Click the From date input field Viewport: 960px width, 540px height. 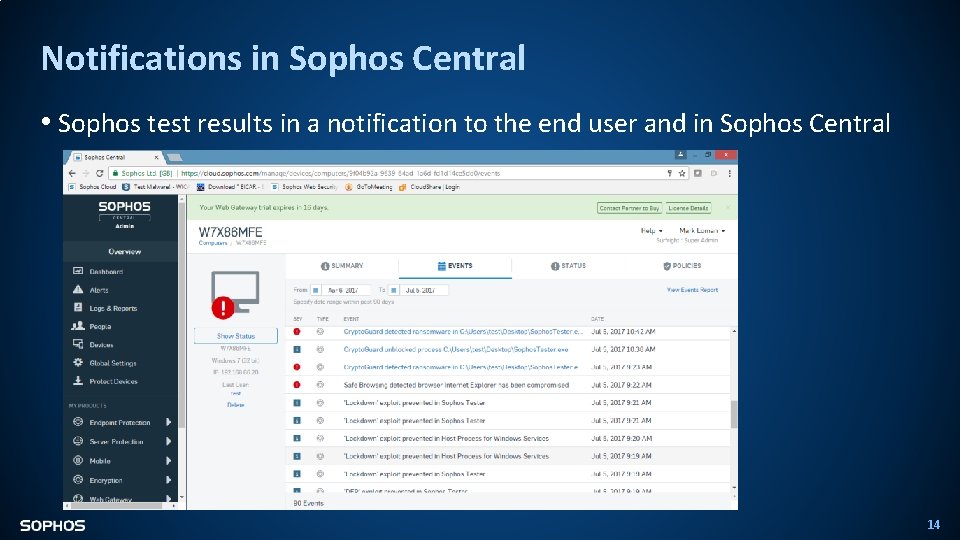pos(346,290)
